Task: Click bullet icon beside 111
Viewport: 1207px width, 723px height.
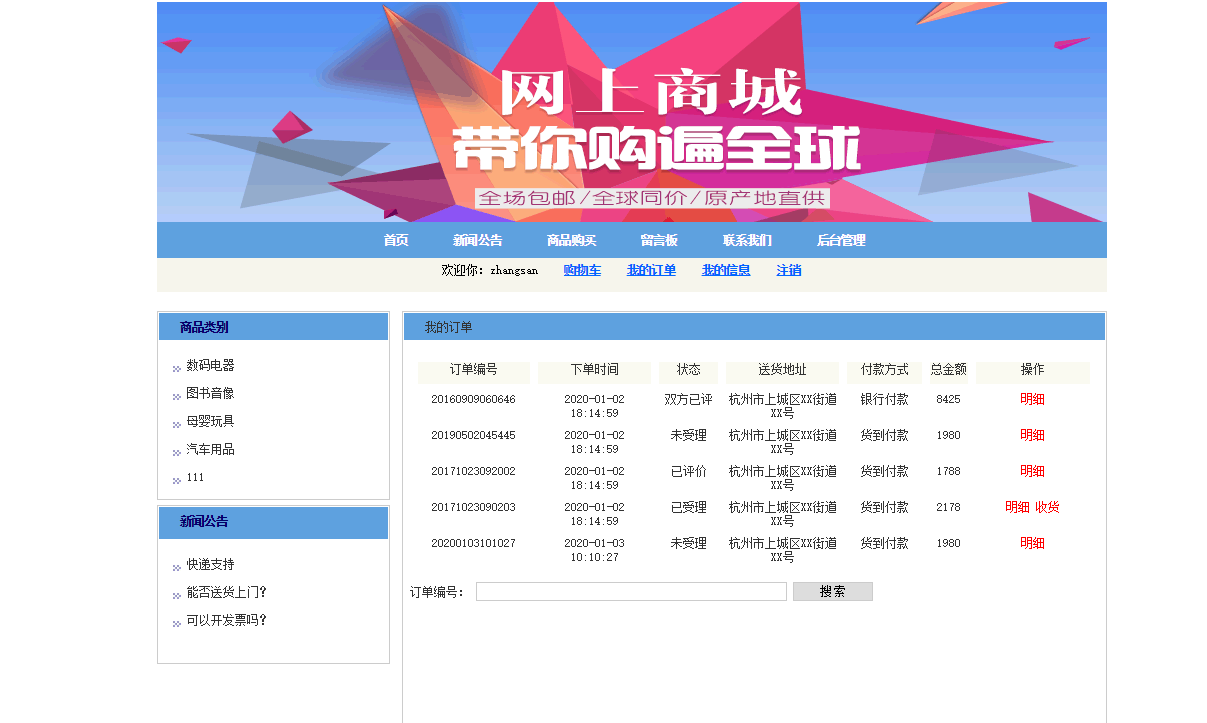Action: 177,481
